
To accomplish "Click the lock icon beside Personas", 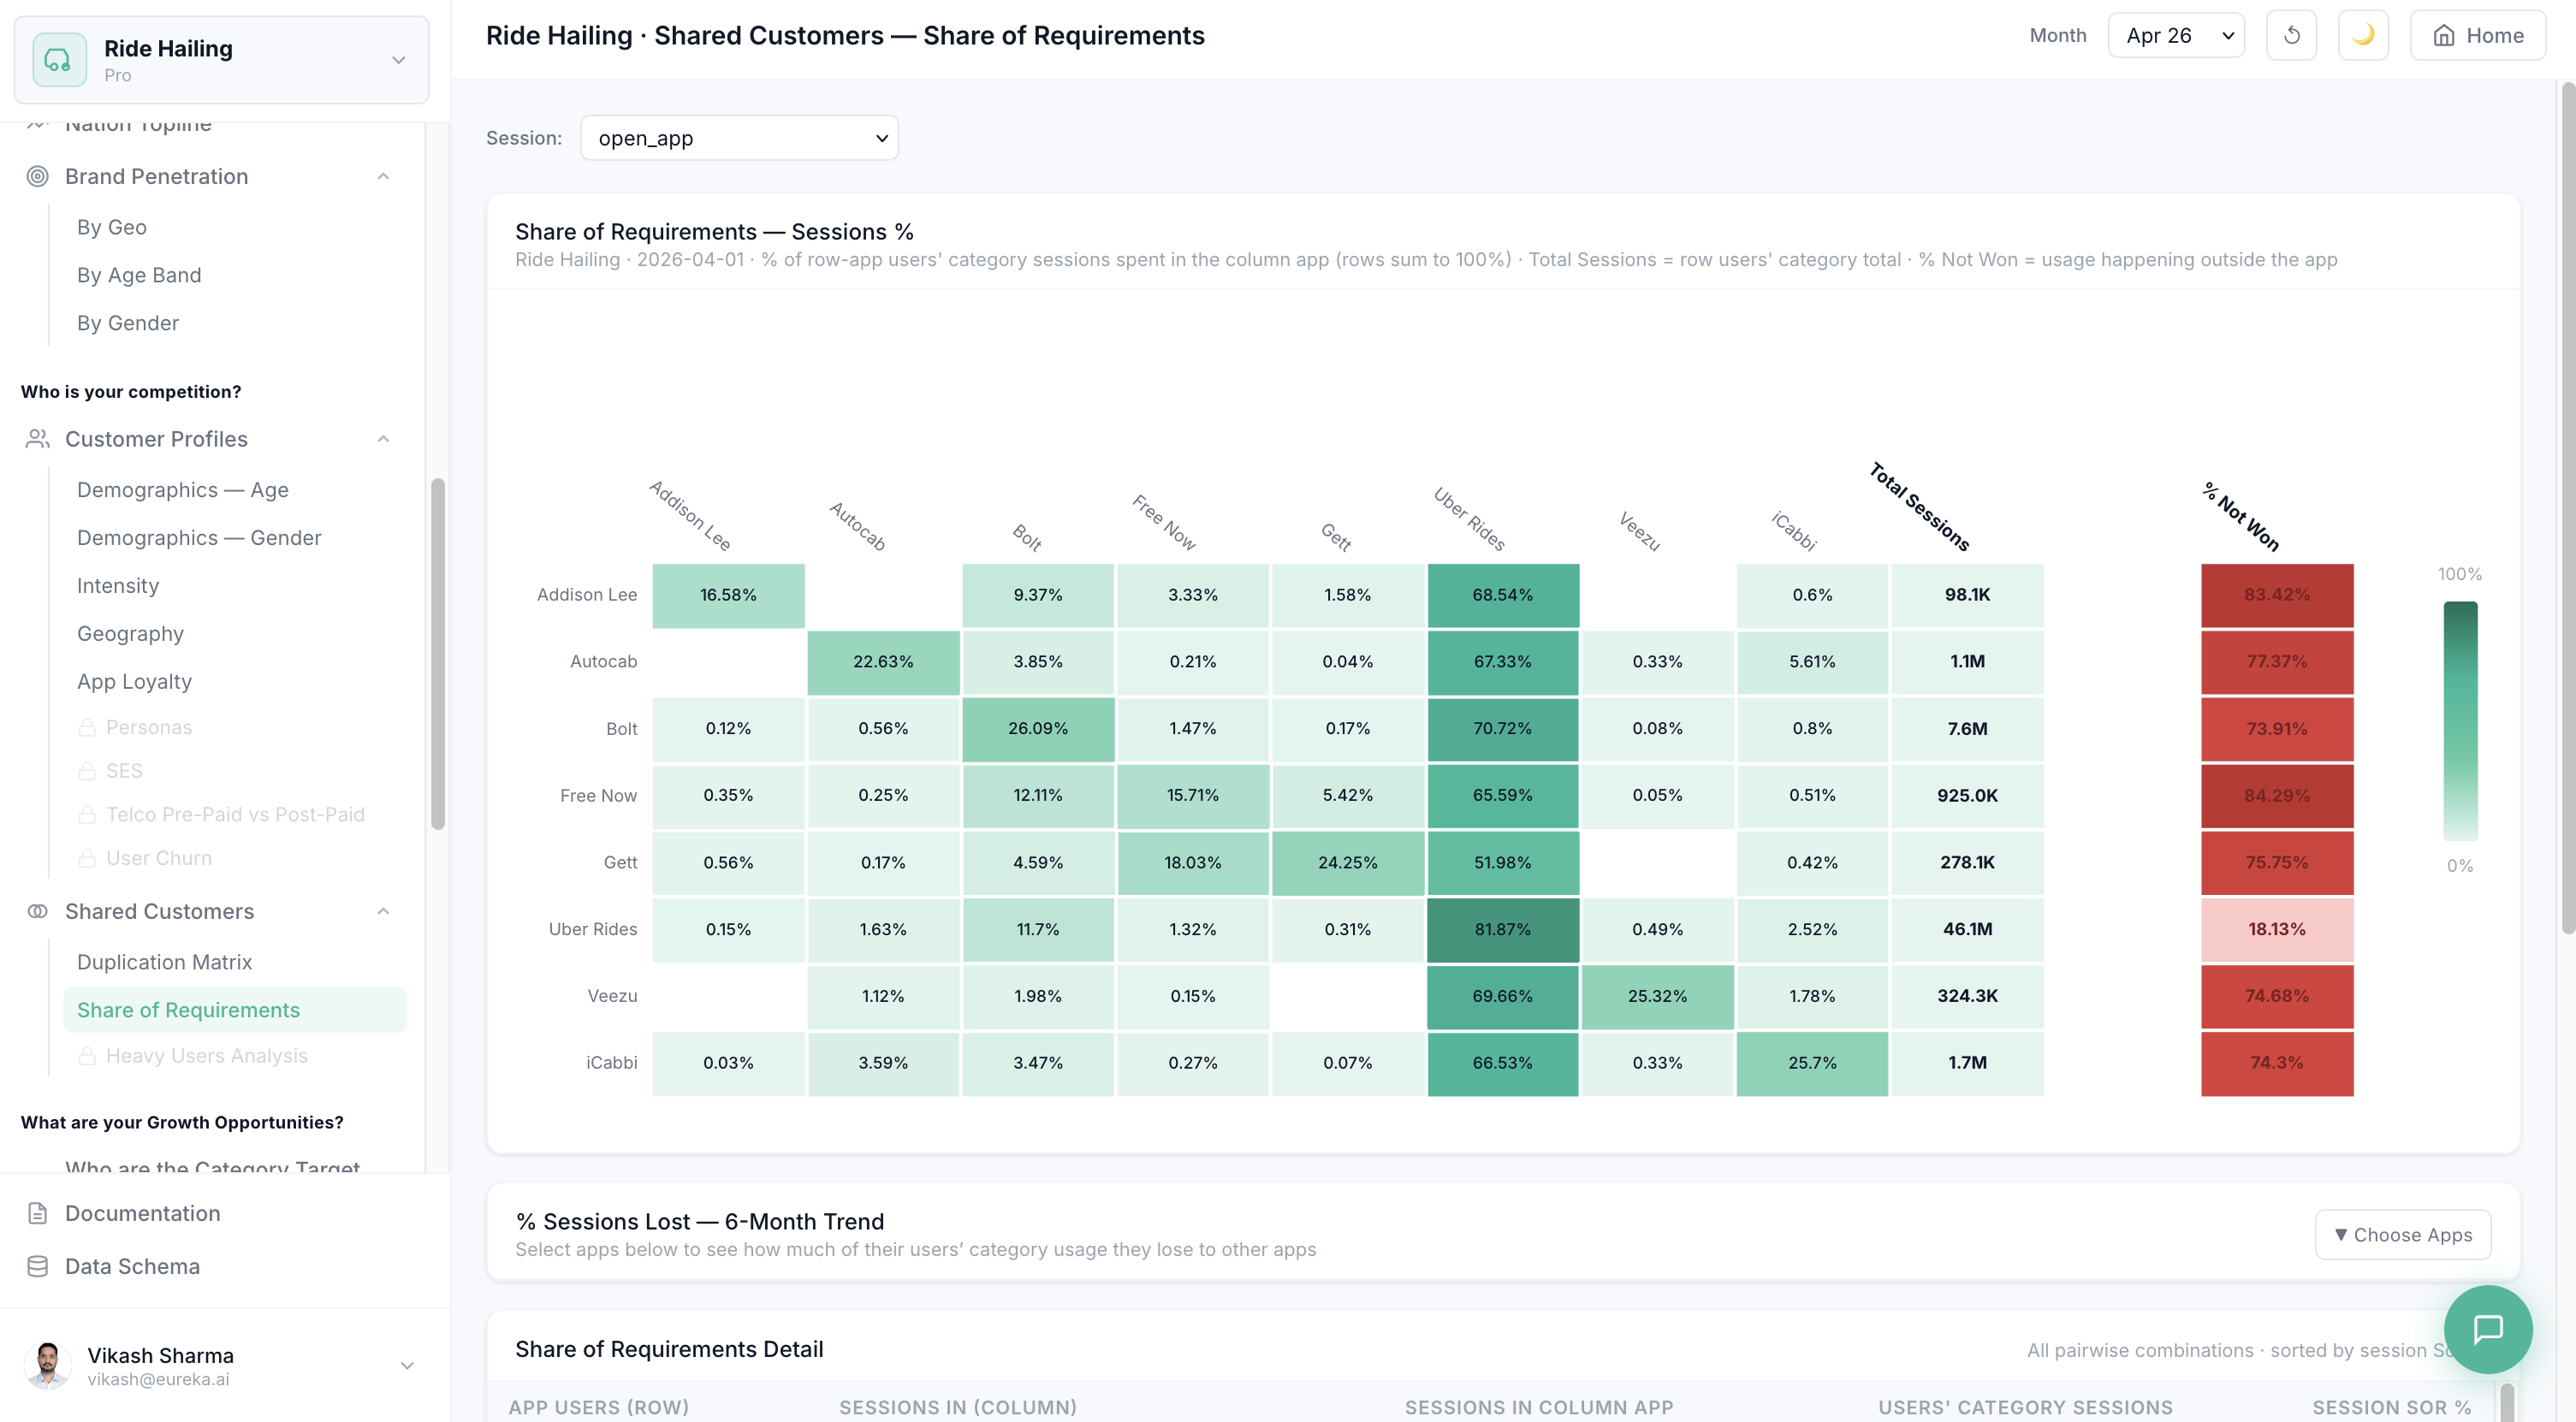I will click(87, 727).
